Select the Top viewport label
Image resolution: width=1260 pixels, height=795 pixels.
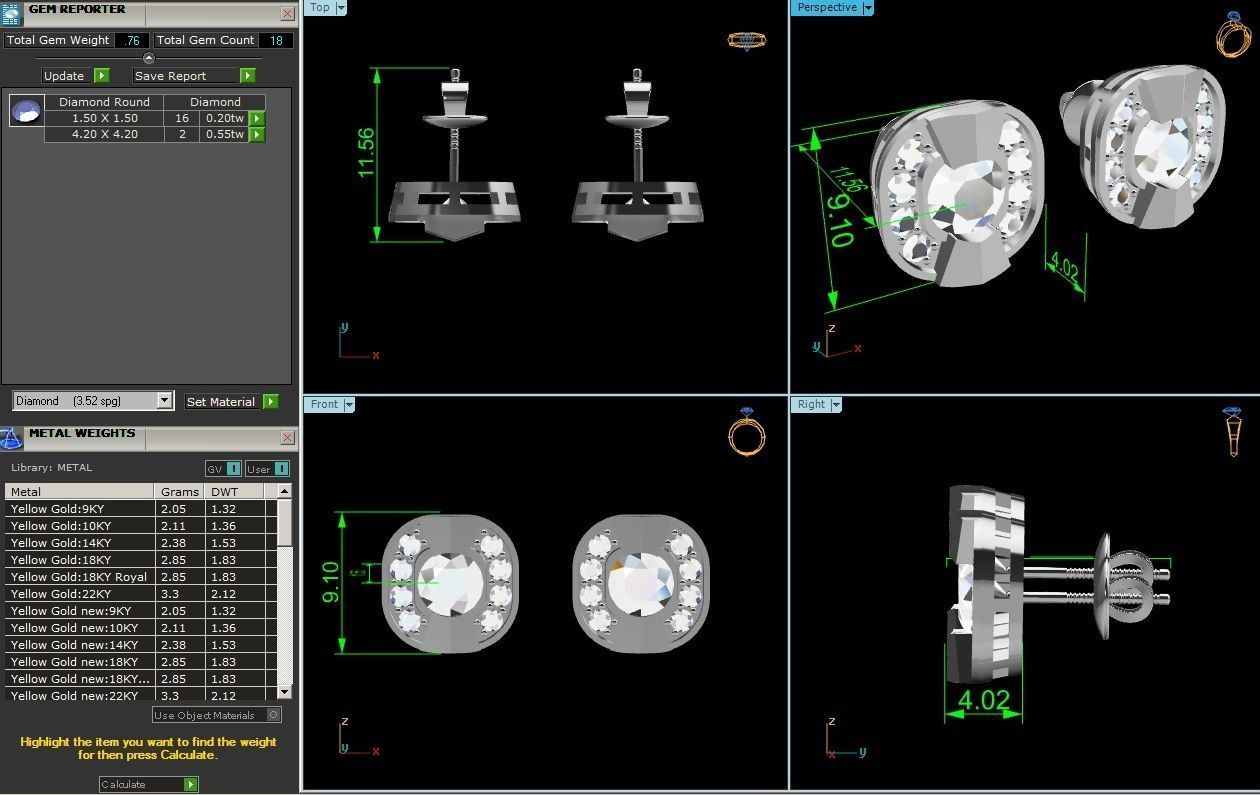320,7
